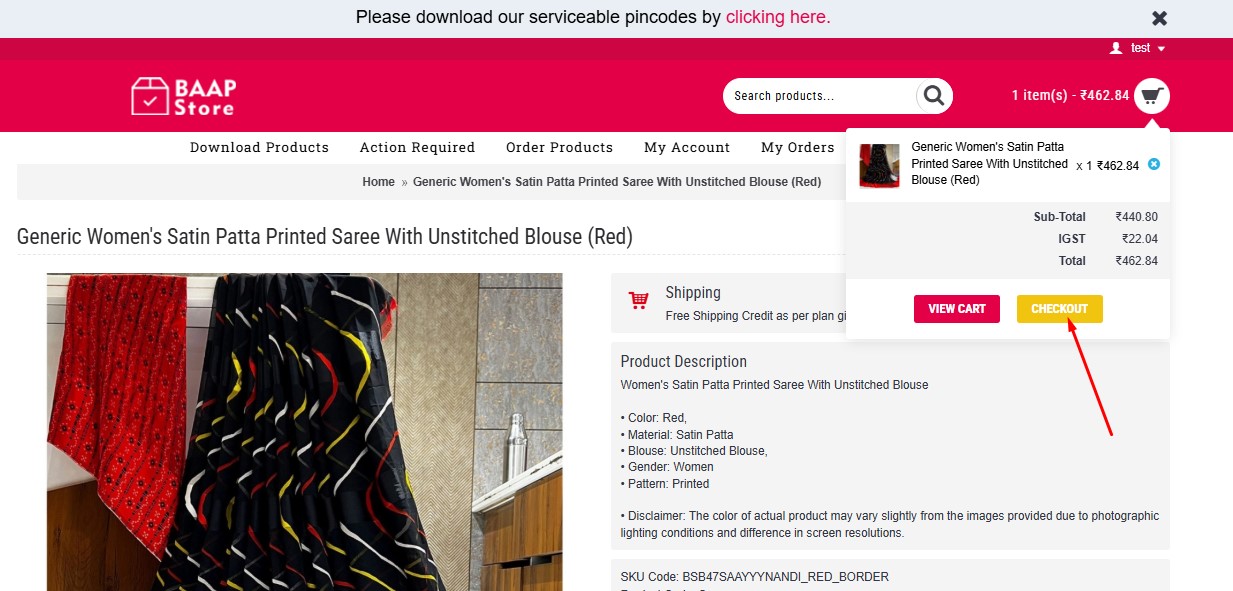Open the Download Products menu
1233x591 pixels.
tap(259, 147)
